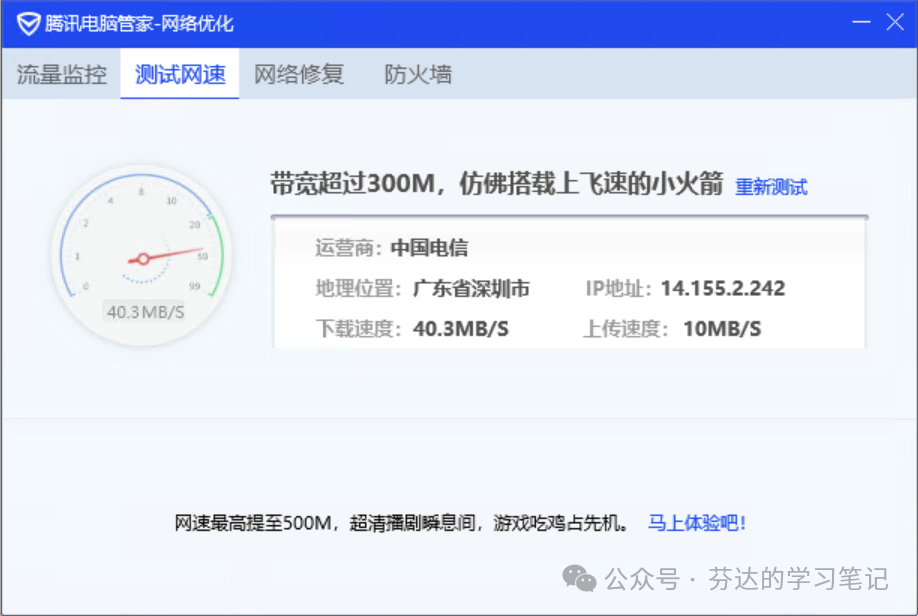Click the 腾讯电脑管家-网络优化 window title
Screen dimensions: 918x616
[x=139, y=24]
